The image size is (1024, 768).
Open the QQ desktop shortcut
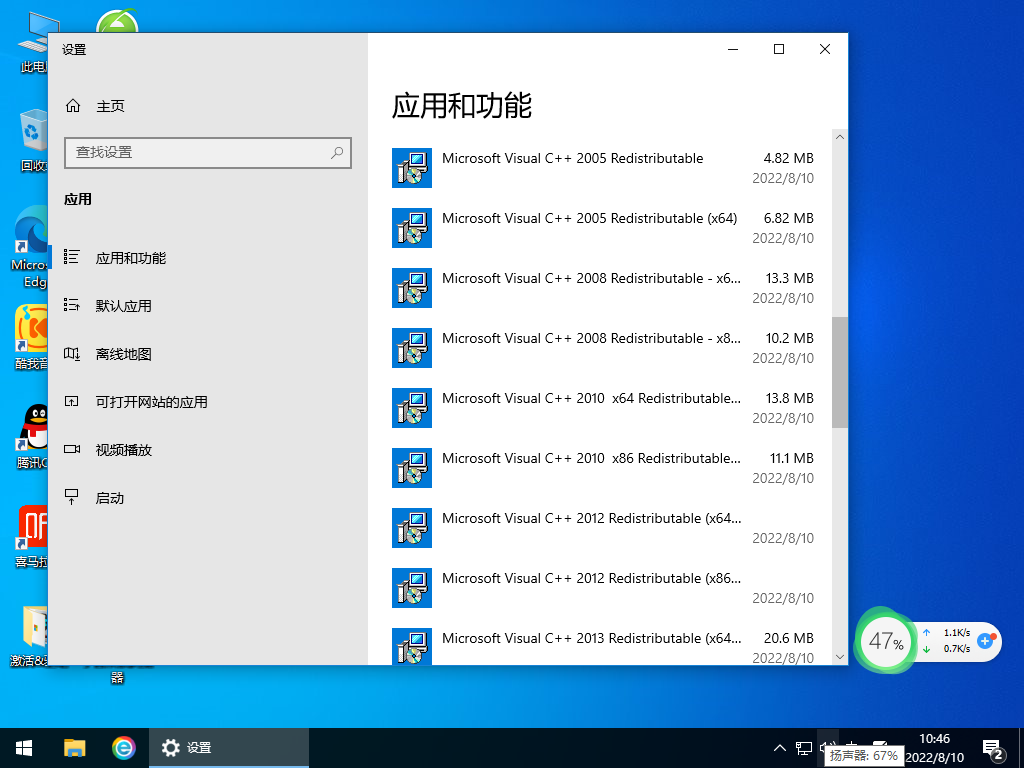click(32, 436)
